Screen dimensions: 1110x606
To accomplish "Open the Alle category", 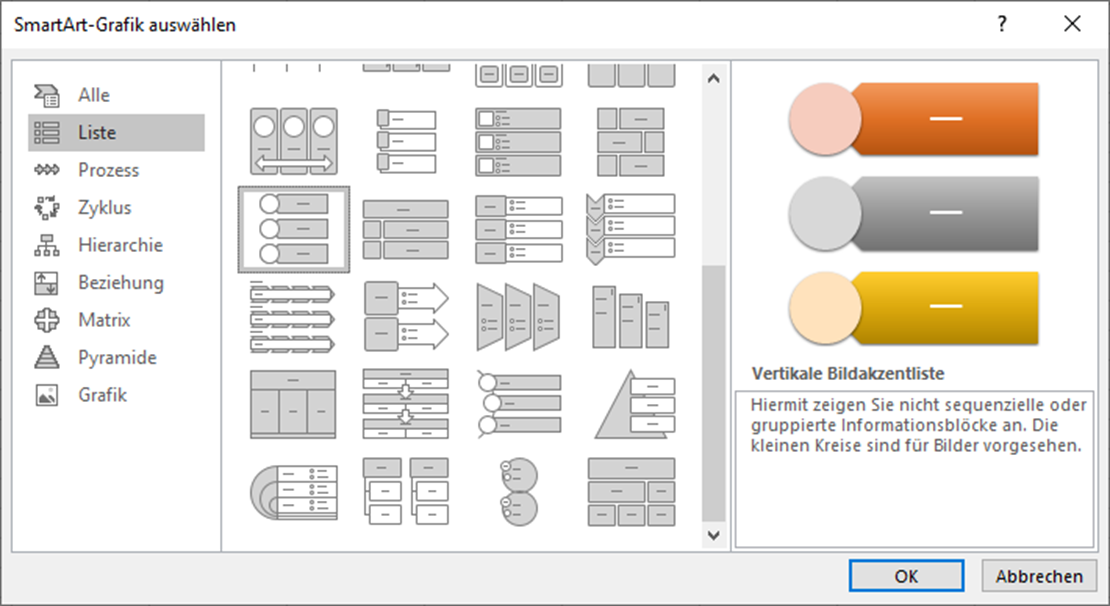I will (94, 95).
